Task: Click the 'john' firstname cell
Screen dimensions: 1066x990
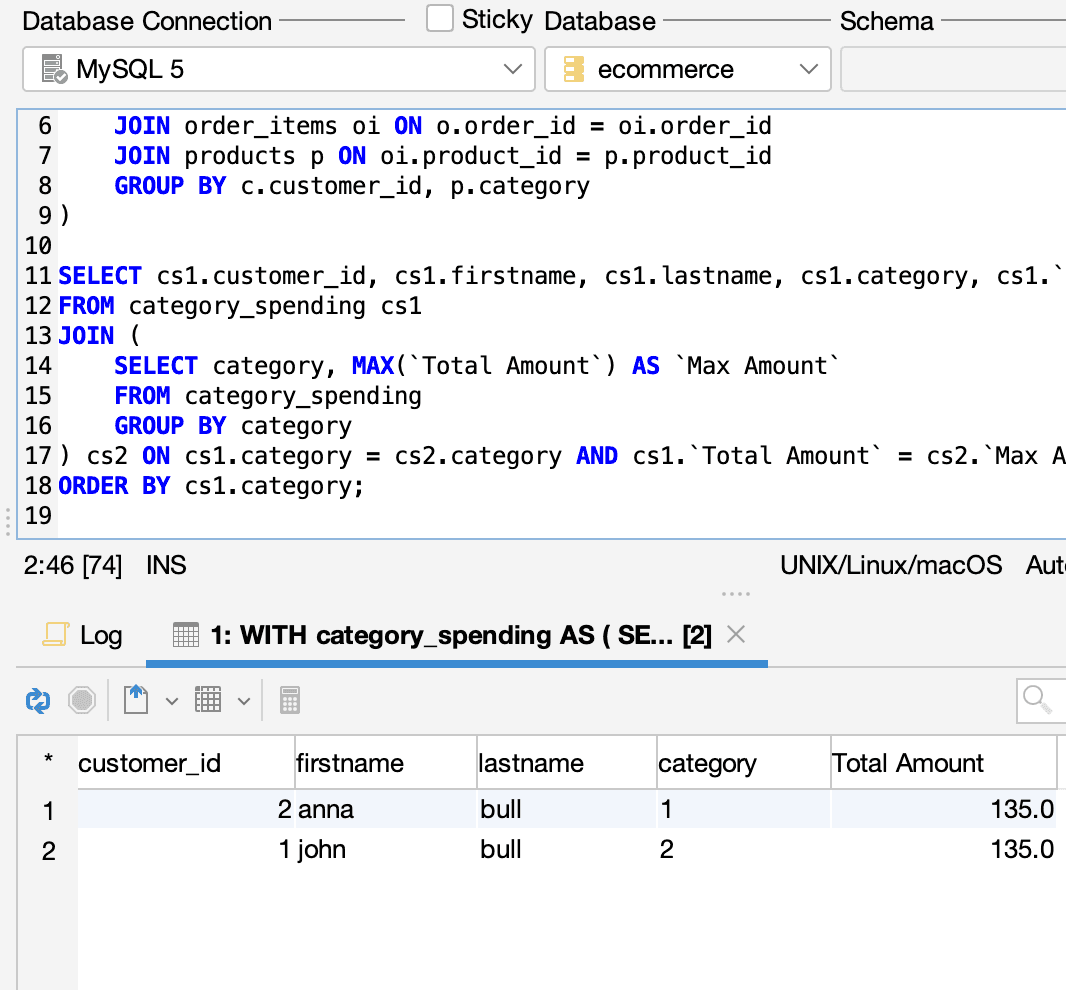Action: pos(385,849)
